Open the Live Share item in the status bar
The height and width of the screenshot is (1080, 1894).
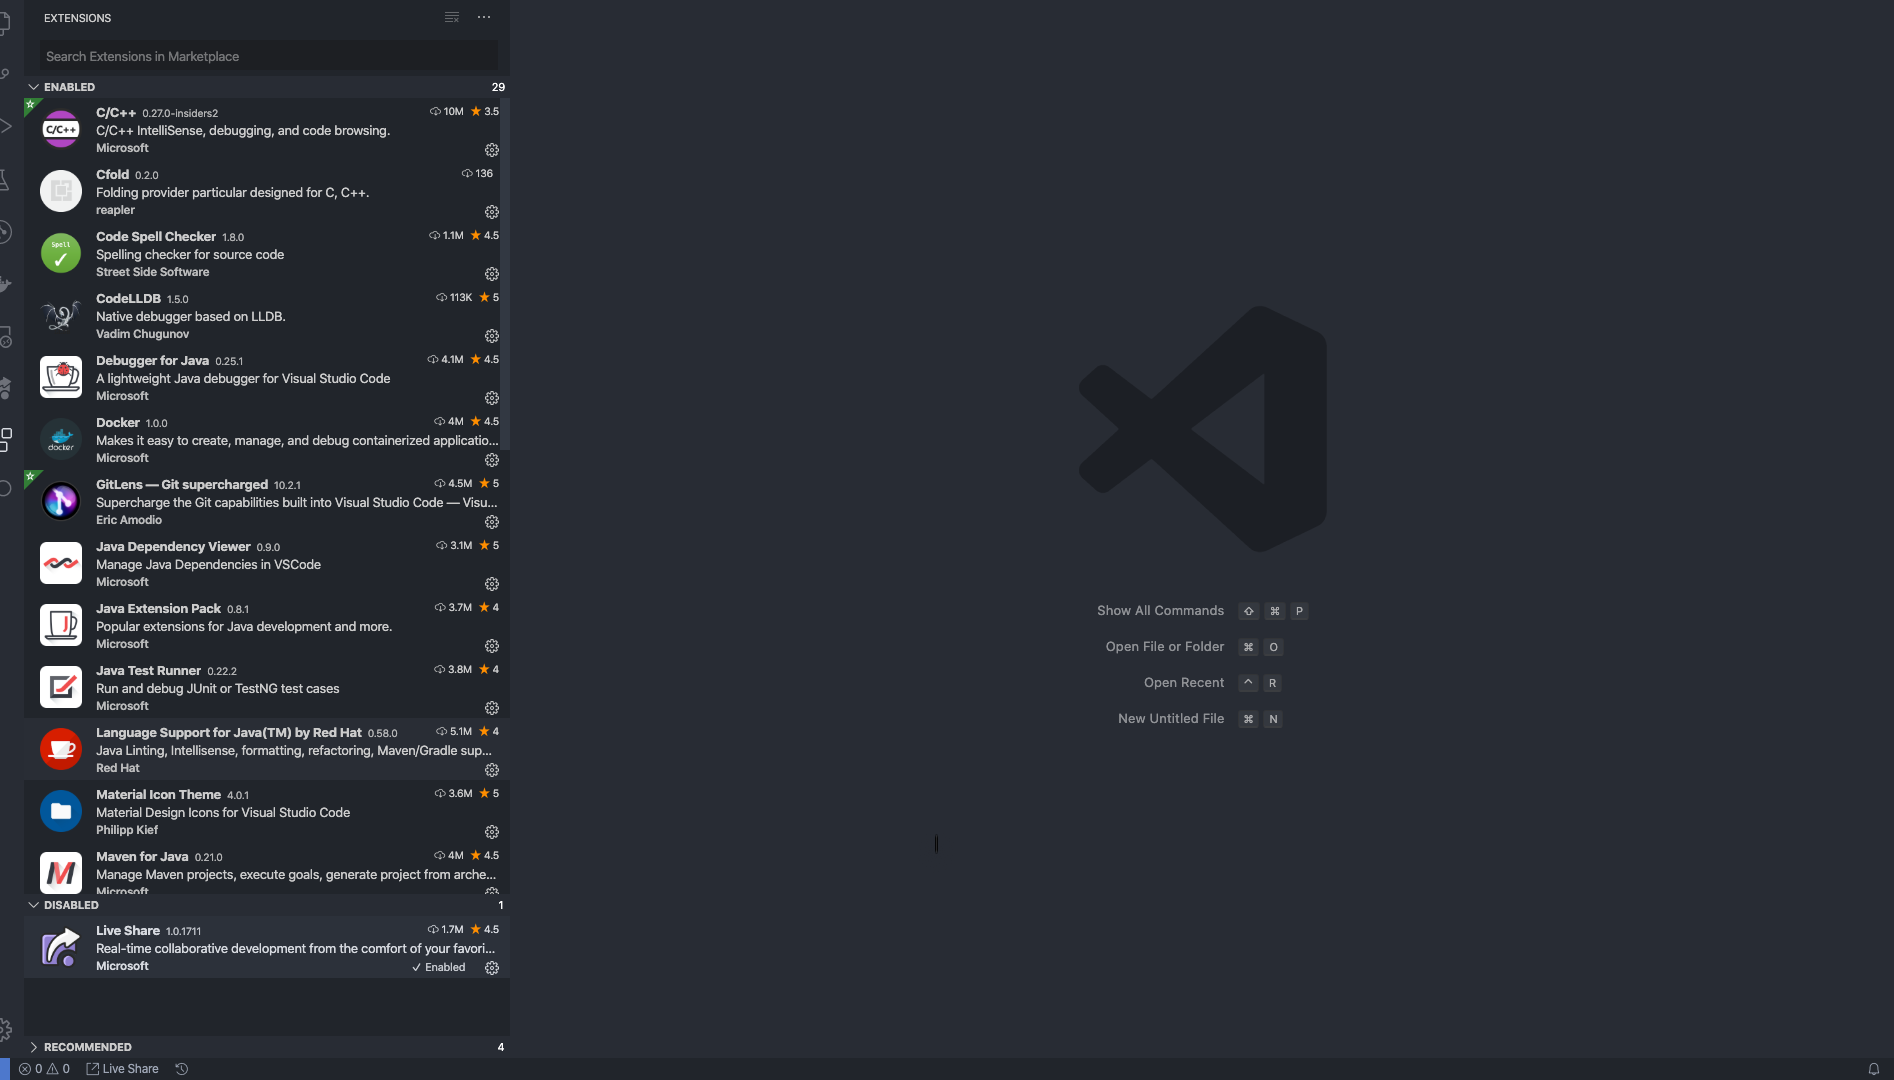point(122,1068)
